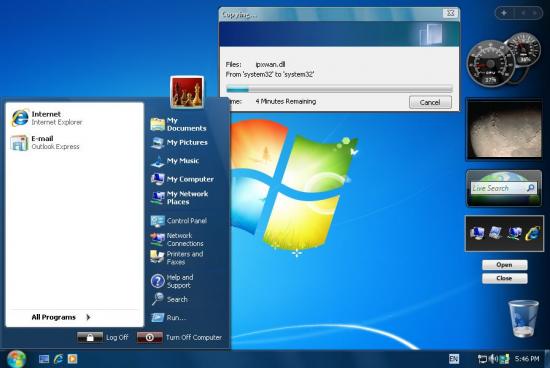Close the Copying dialog with X
The height and width of the screenshot is (368, 550).
pyautogui.click(x=450, y=13)
